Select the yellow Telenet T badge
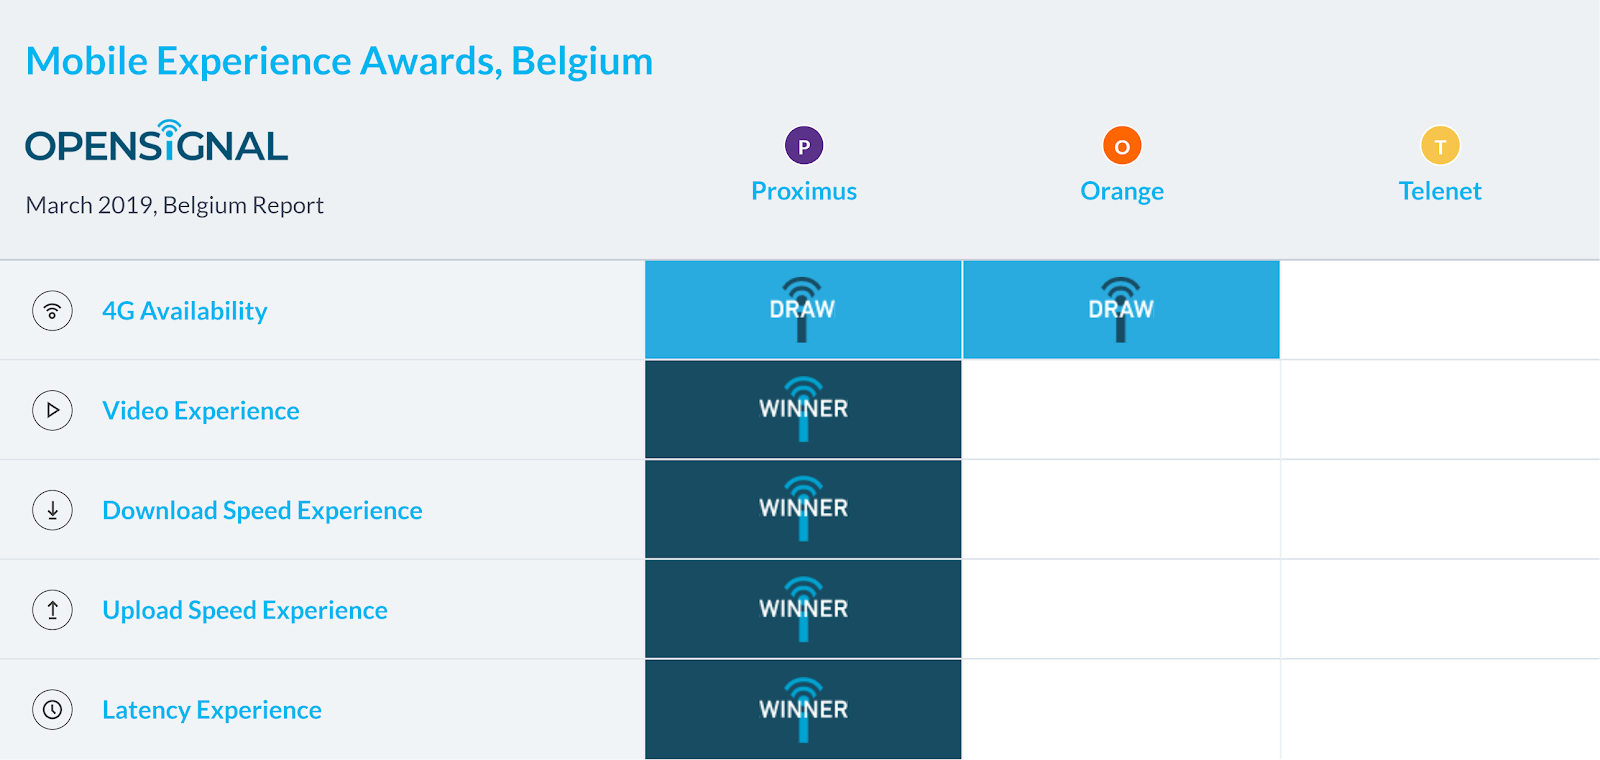The width and height of the screenshot is (1600, 760). [x=1440, y=146]
